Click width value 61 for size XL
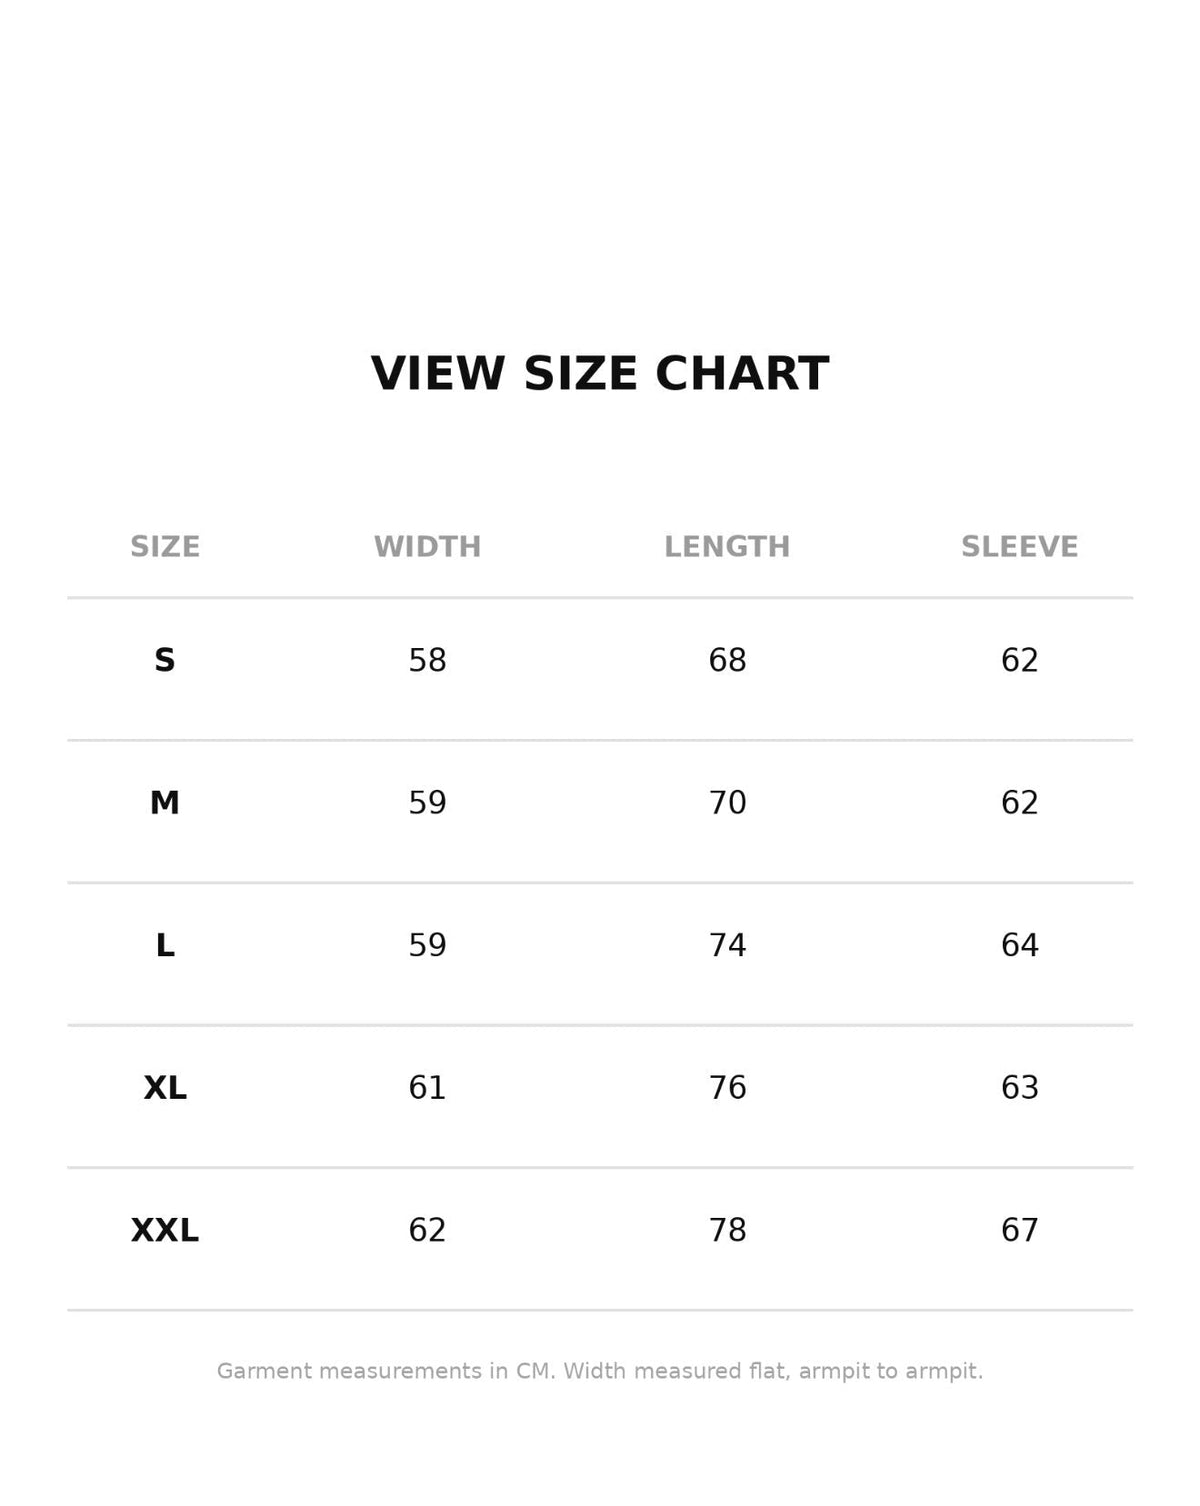Screen dimensions: 1200x1506 (427, 1088)
